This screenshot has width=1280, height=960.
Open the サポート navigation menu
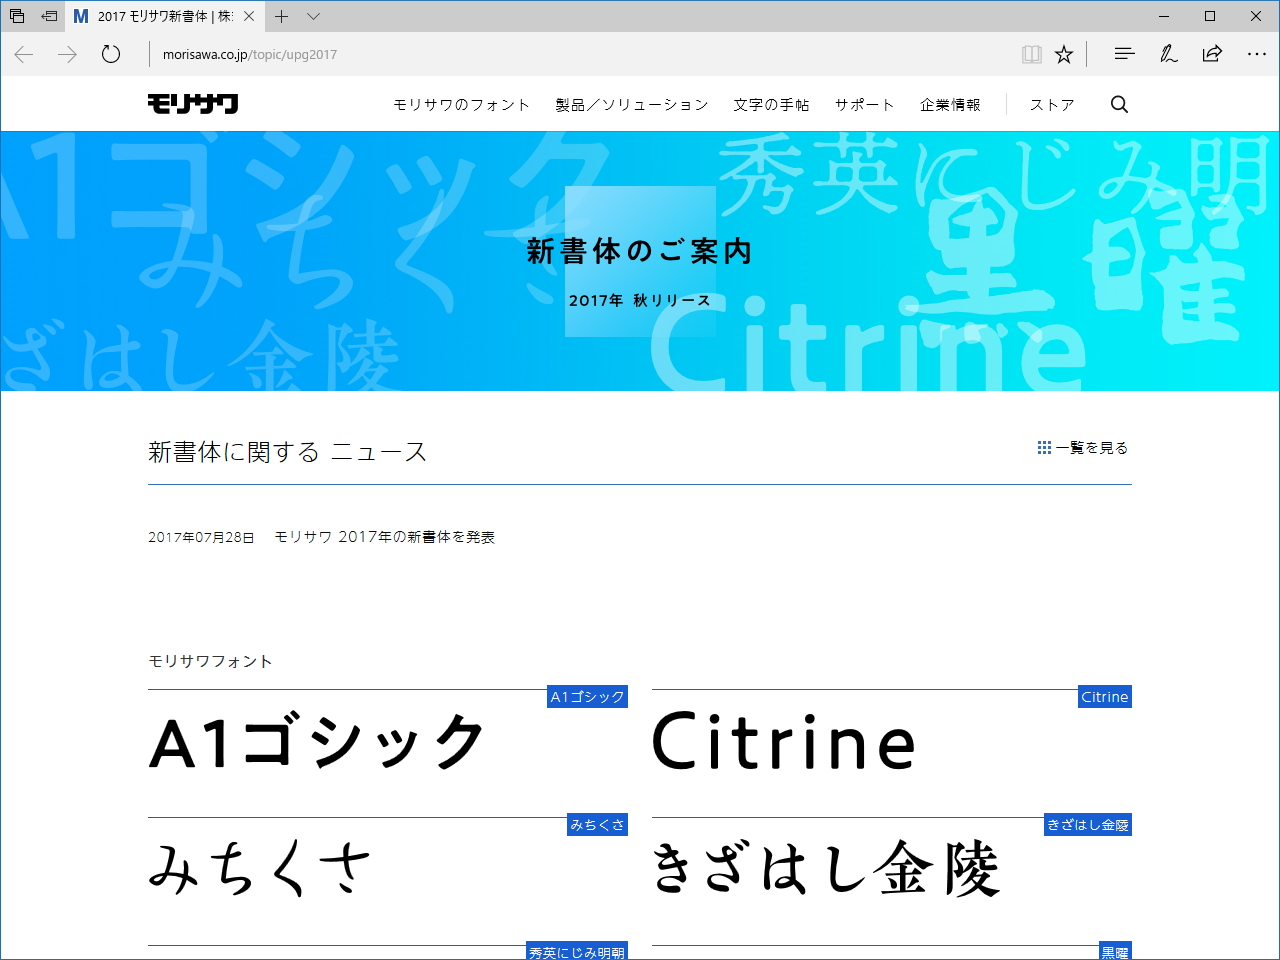tap(863, 104)
